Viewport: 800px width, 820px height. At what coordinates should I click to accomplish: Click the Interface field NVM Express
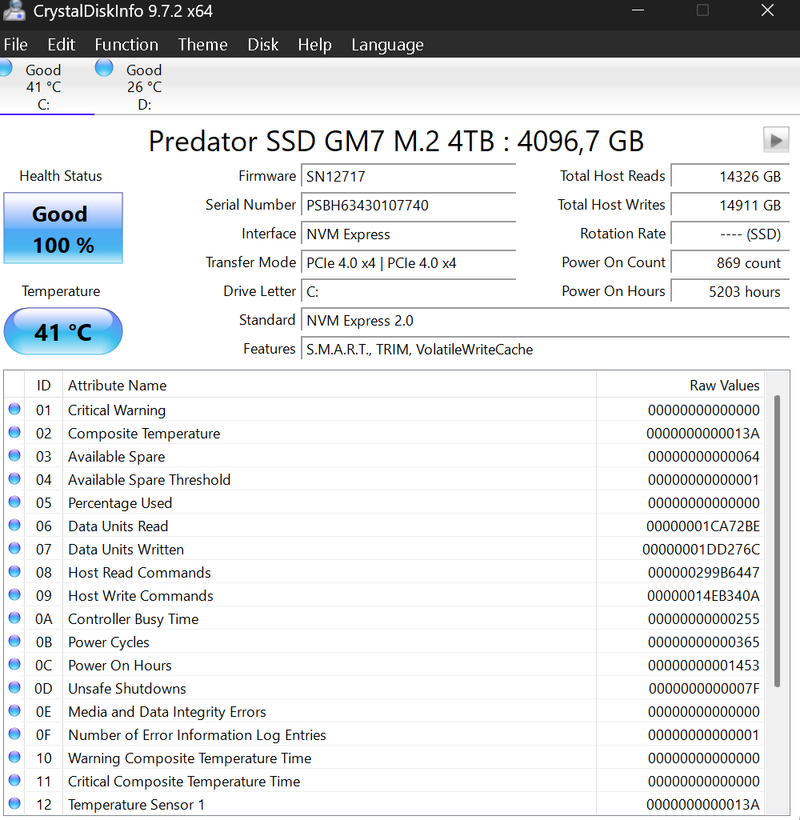(x=408, y=234)
